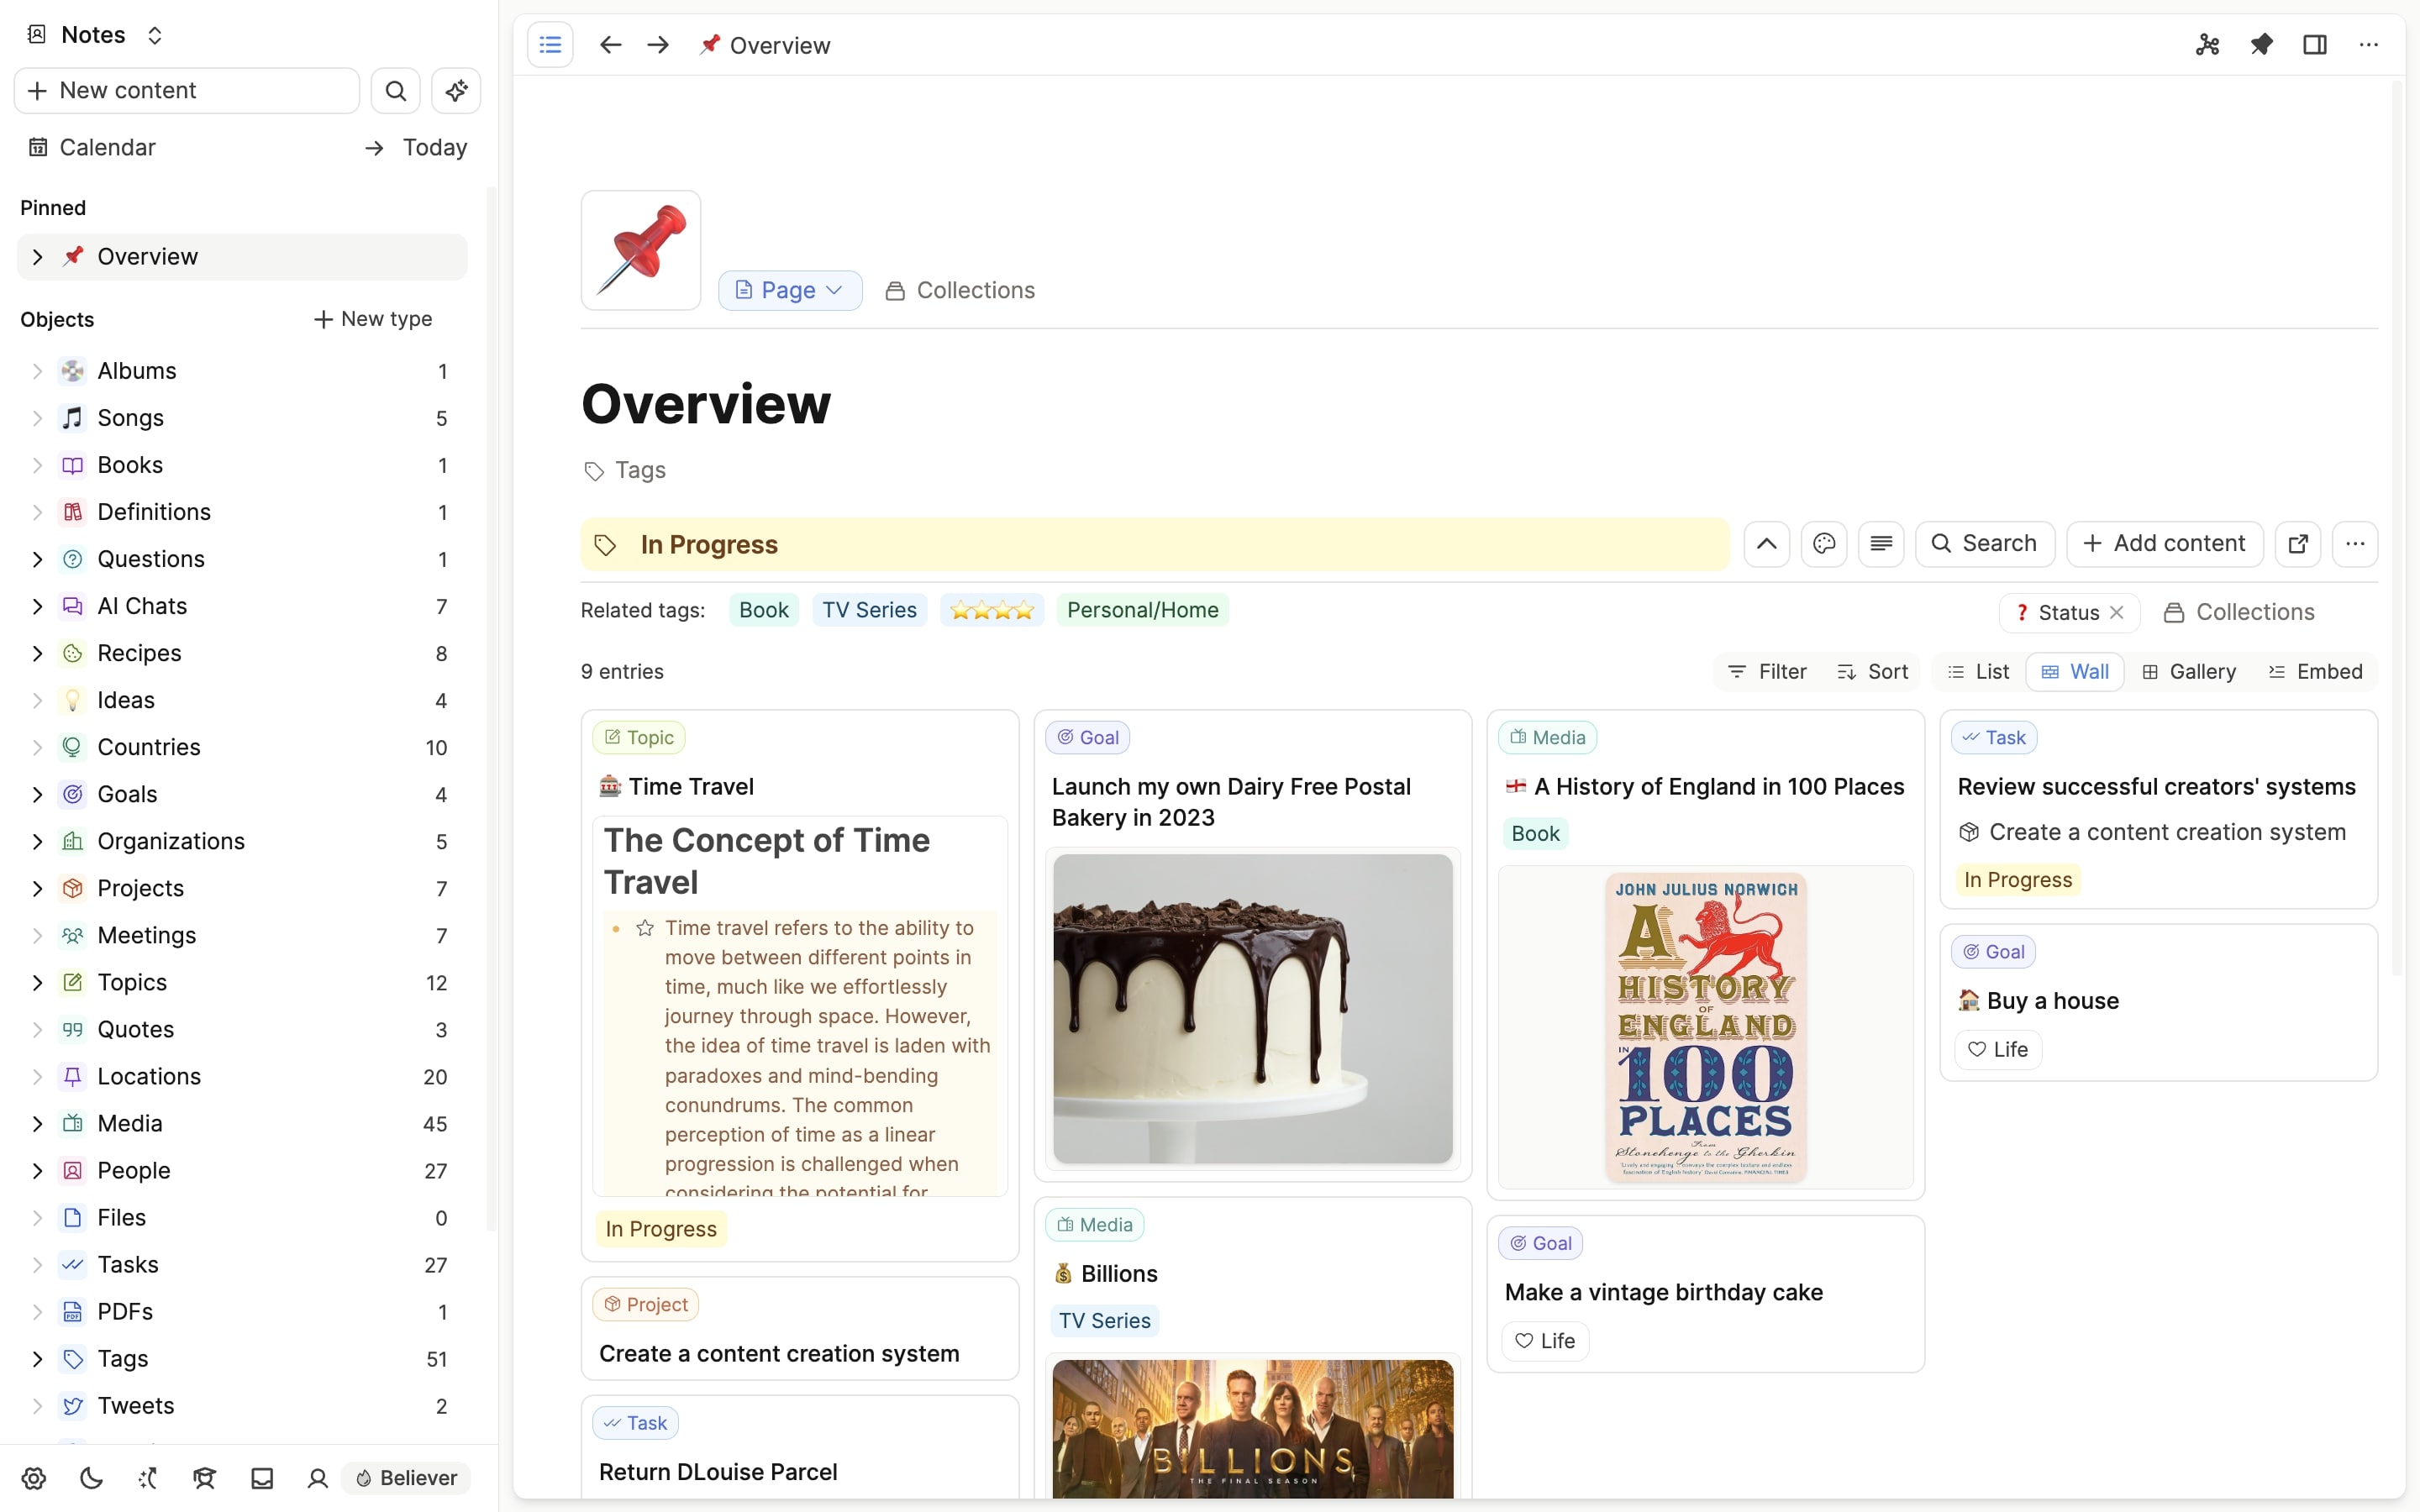Viewport: 2420px width, 1512px height.
Task: Collapse the In Progress tag section
Action: click(1766, 544)
